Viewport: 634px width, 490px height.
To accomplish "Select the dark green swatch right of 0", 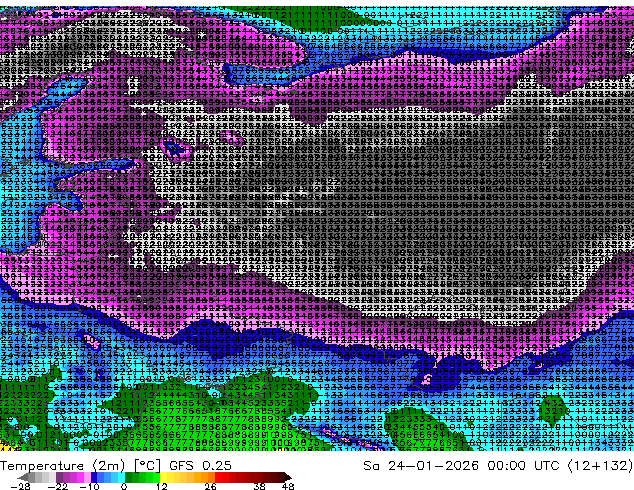I will tap(129, 477).
